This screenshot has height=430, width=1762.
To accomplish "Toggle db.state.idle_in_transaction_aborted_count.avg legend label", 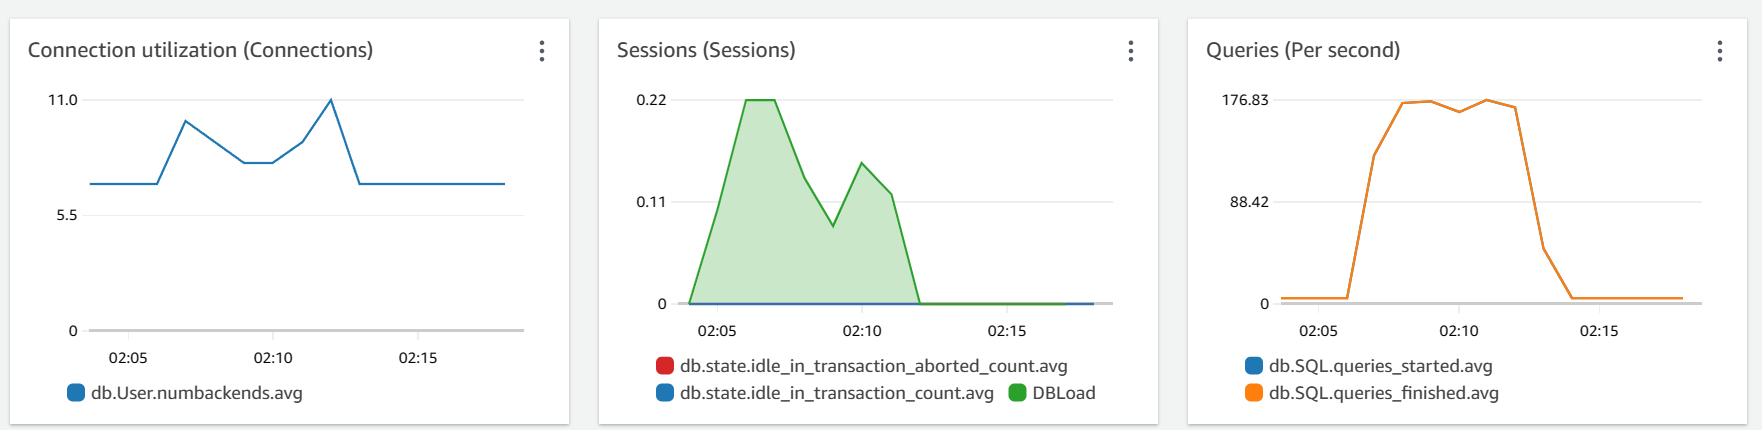I will click(874, 366).
